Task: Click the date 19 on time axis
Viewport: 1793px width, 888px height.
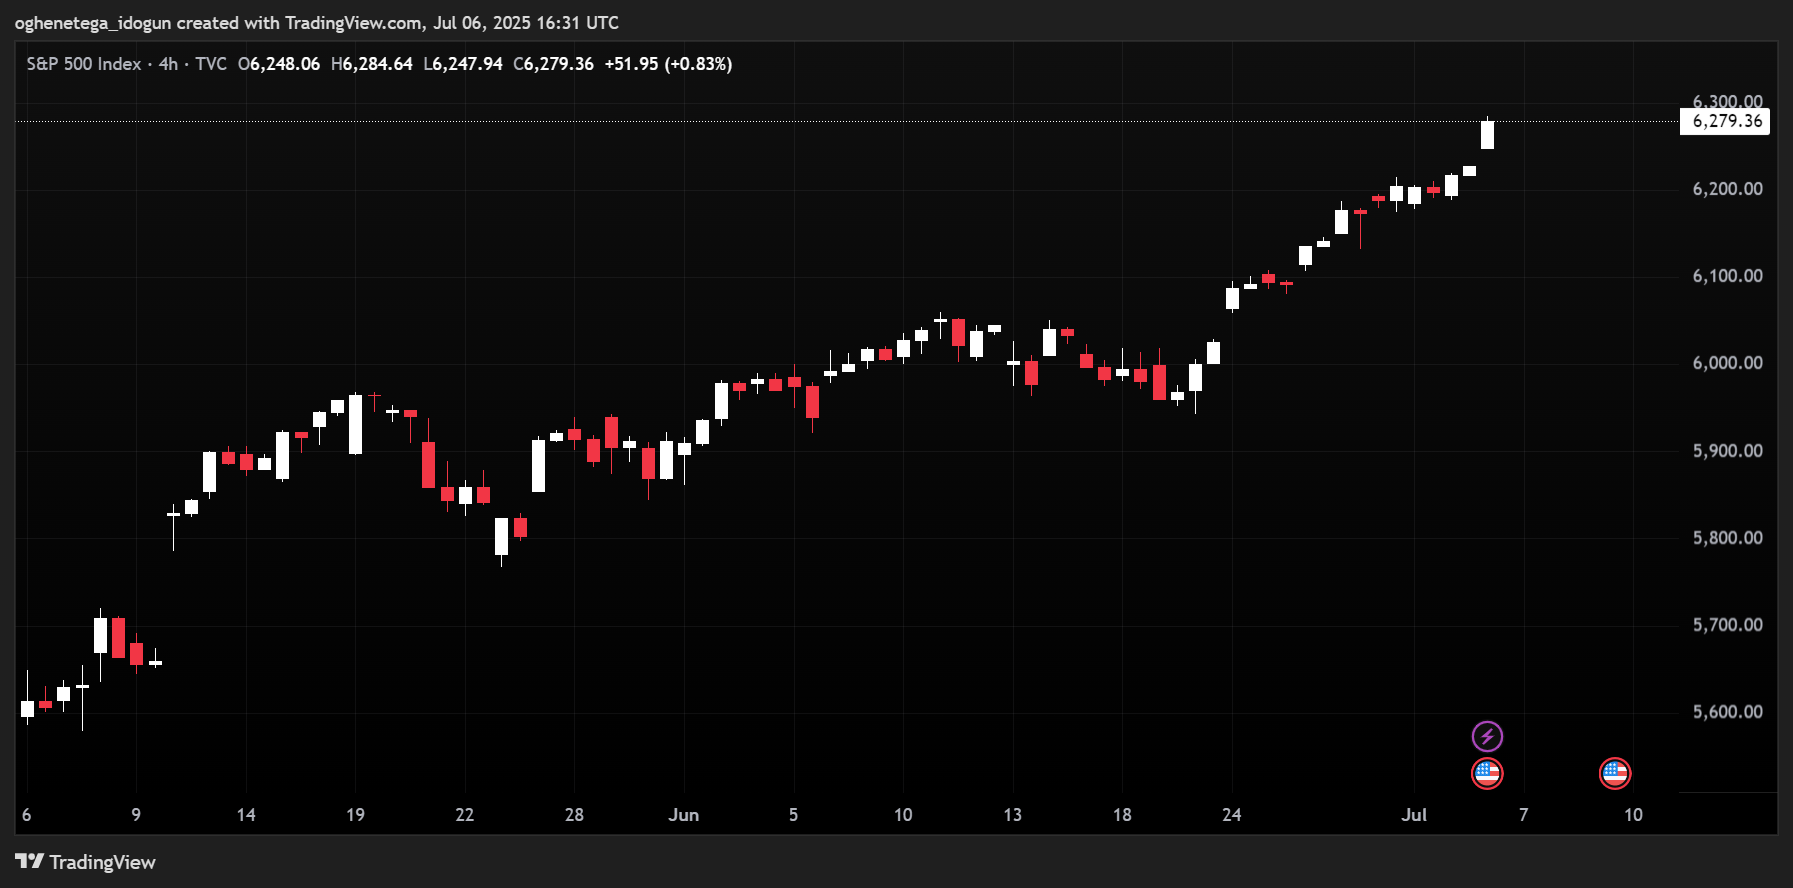Action: click(x=355, y=815)
